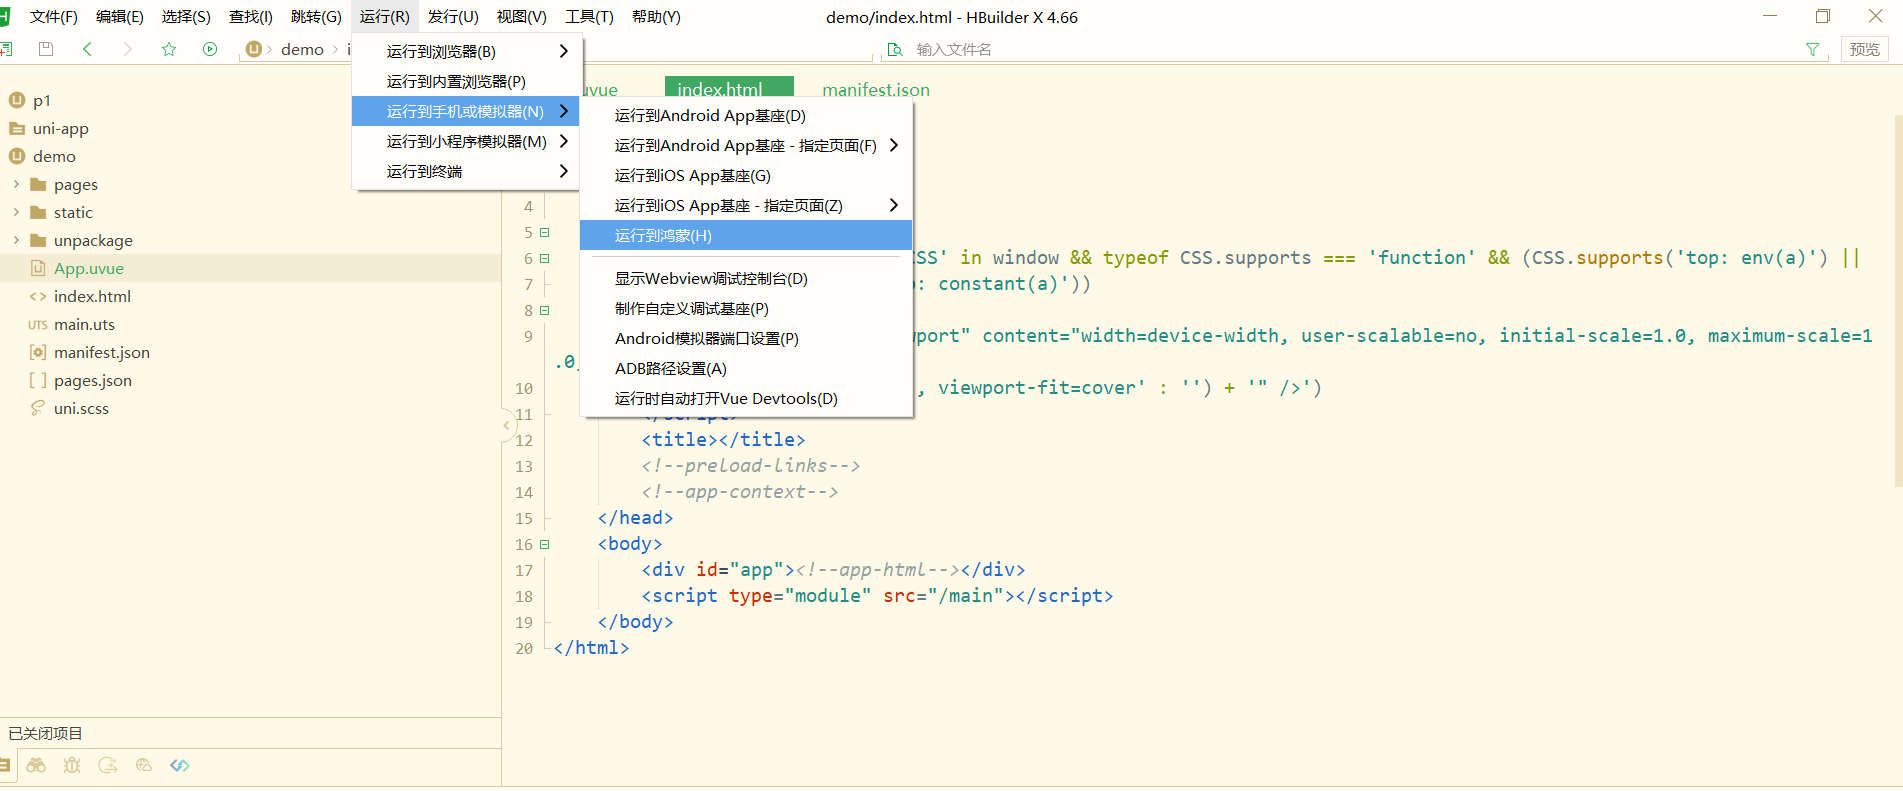Image resolution: width=1903 pixels, height=791 pixels.
Task: Open the bug debug icon at the bottom
Action: [x=72, y=765]
